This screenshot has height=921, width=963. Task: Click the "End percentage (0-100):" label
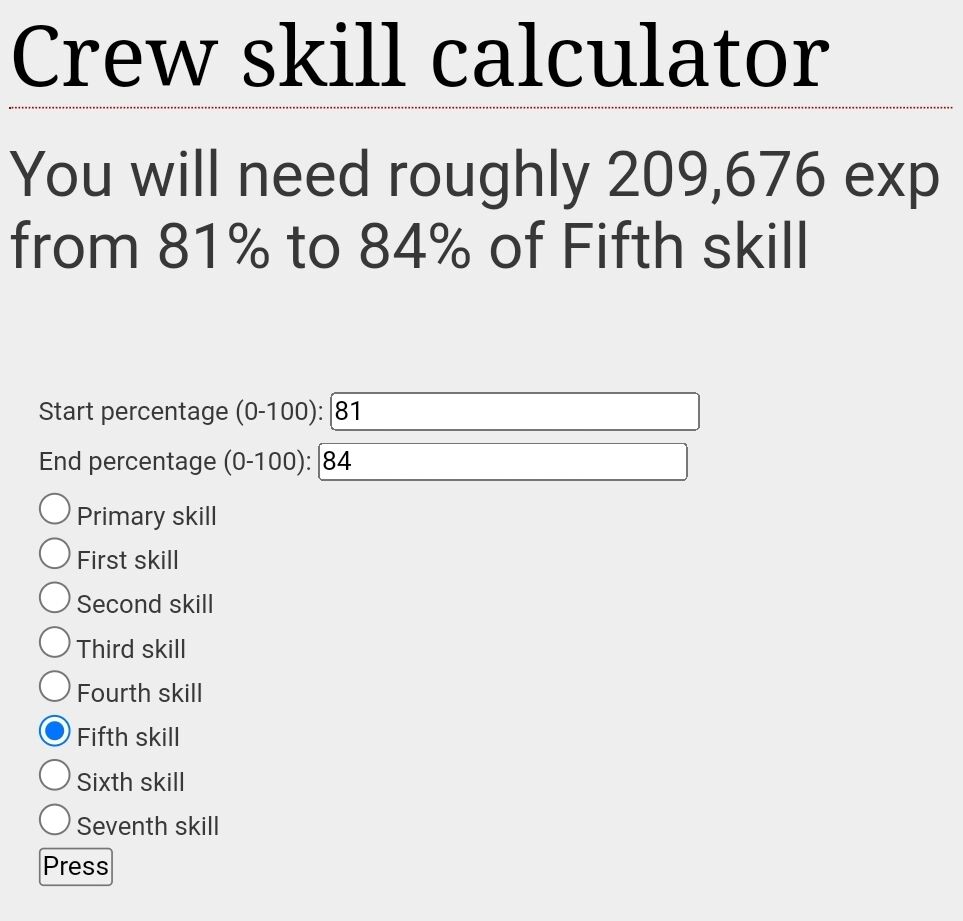[x=175, y=461]
